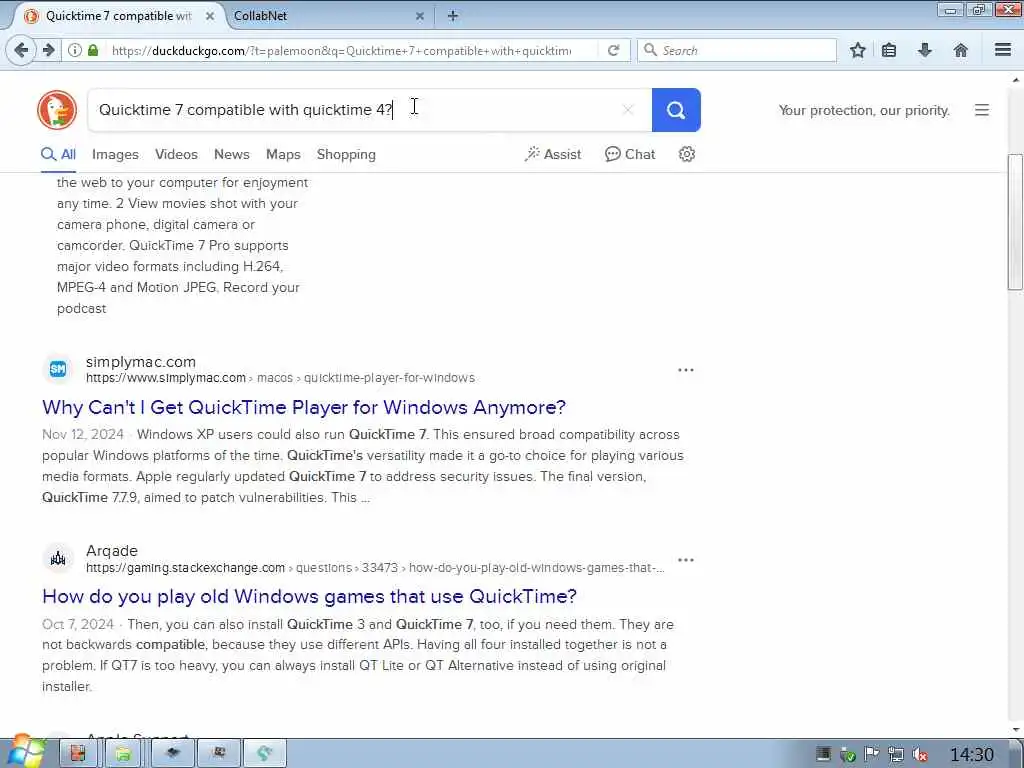Go back with the browser Back arrow
This screenshot has height=768, width=1024.
coord(21,50)
